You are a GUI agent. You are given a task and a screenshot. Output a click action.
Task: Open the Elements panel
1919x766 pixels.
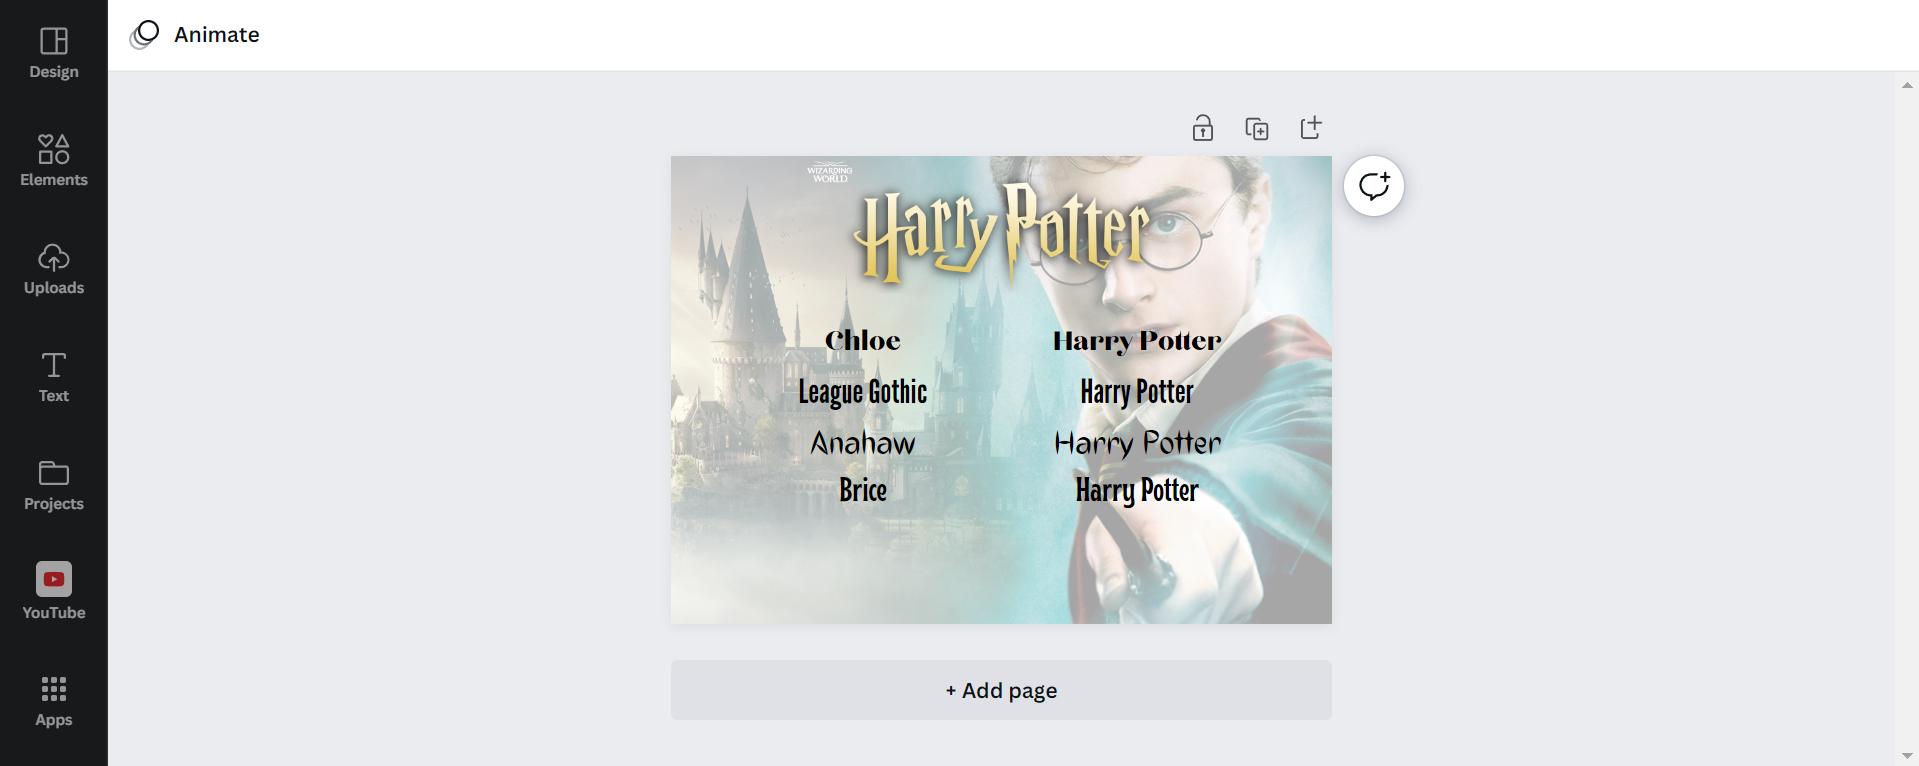coord(54,162)
